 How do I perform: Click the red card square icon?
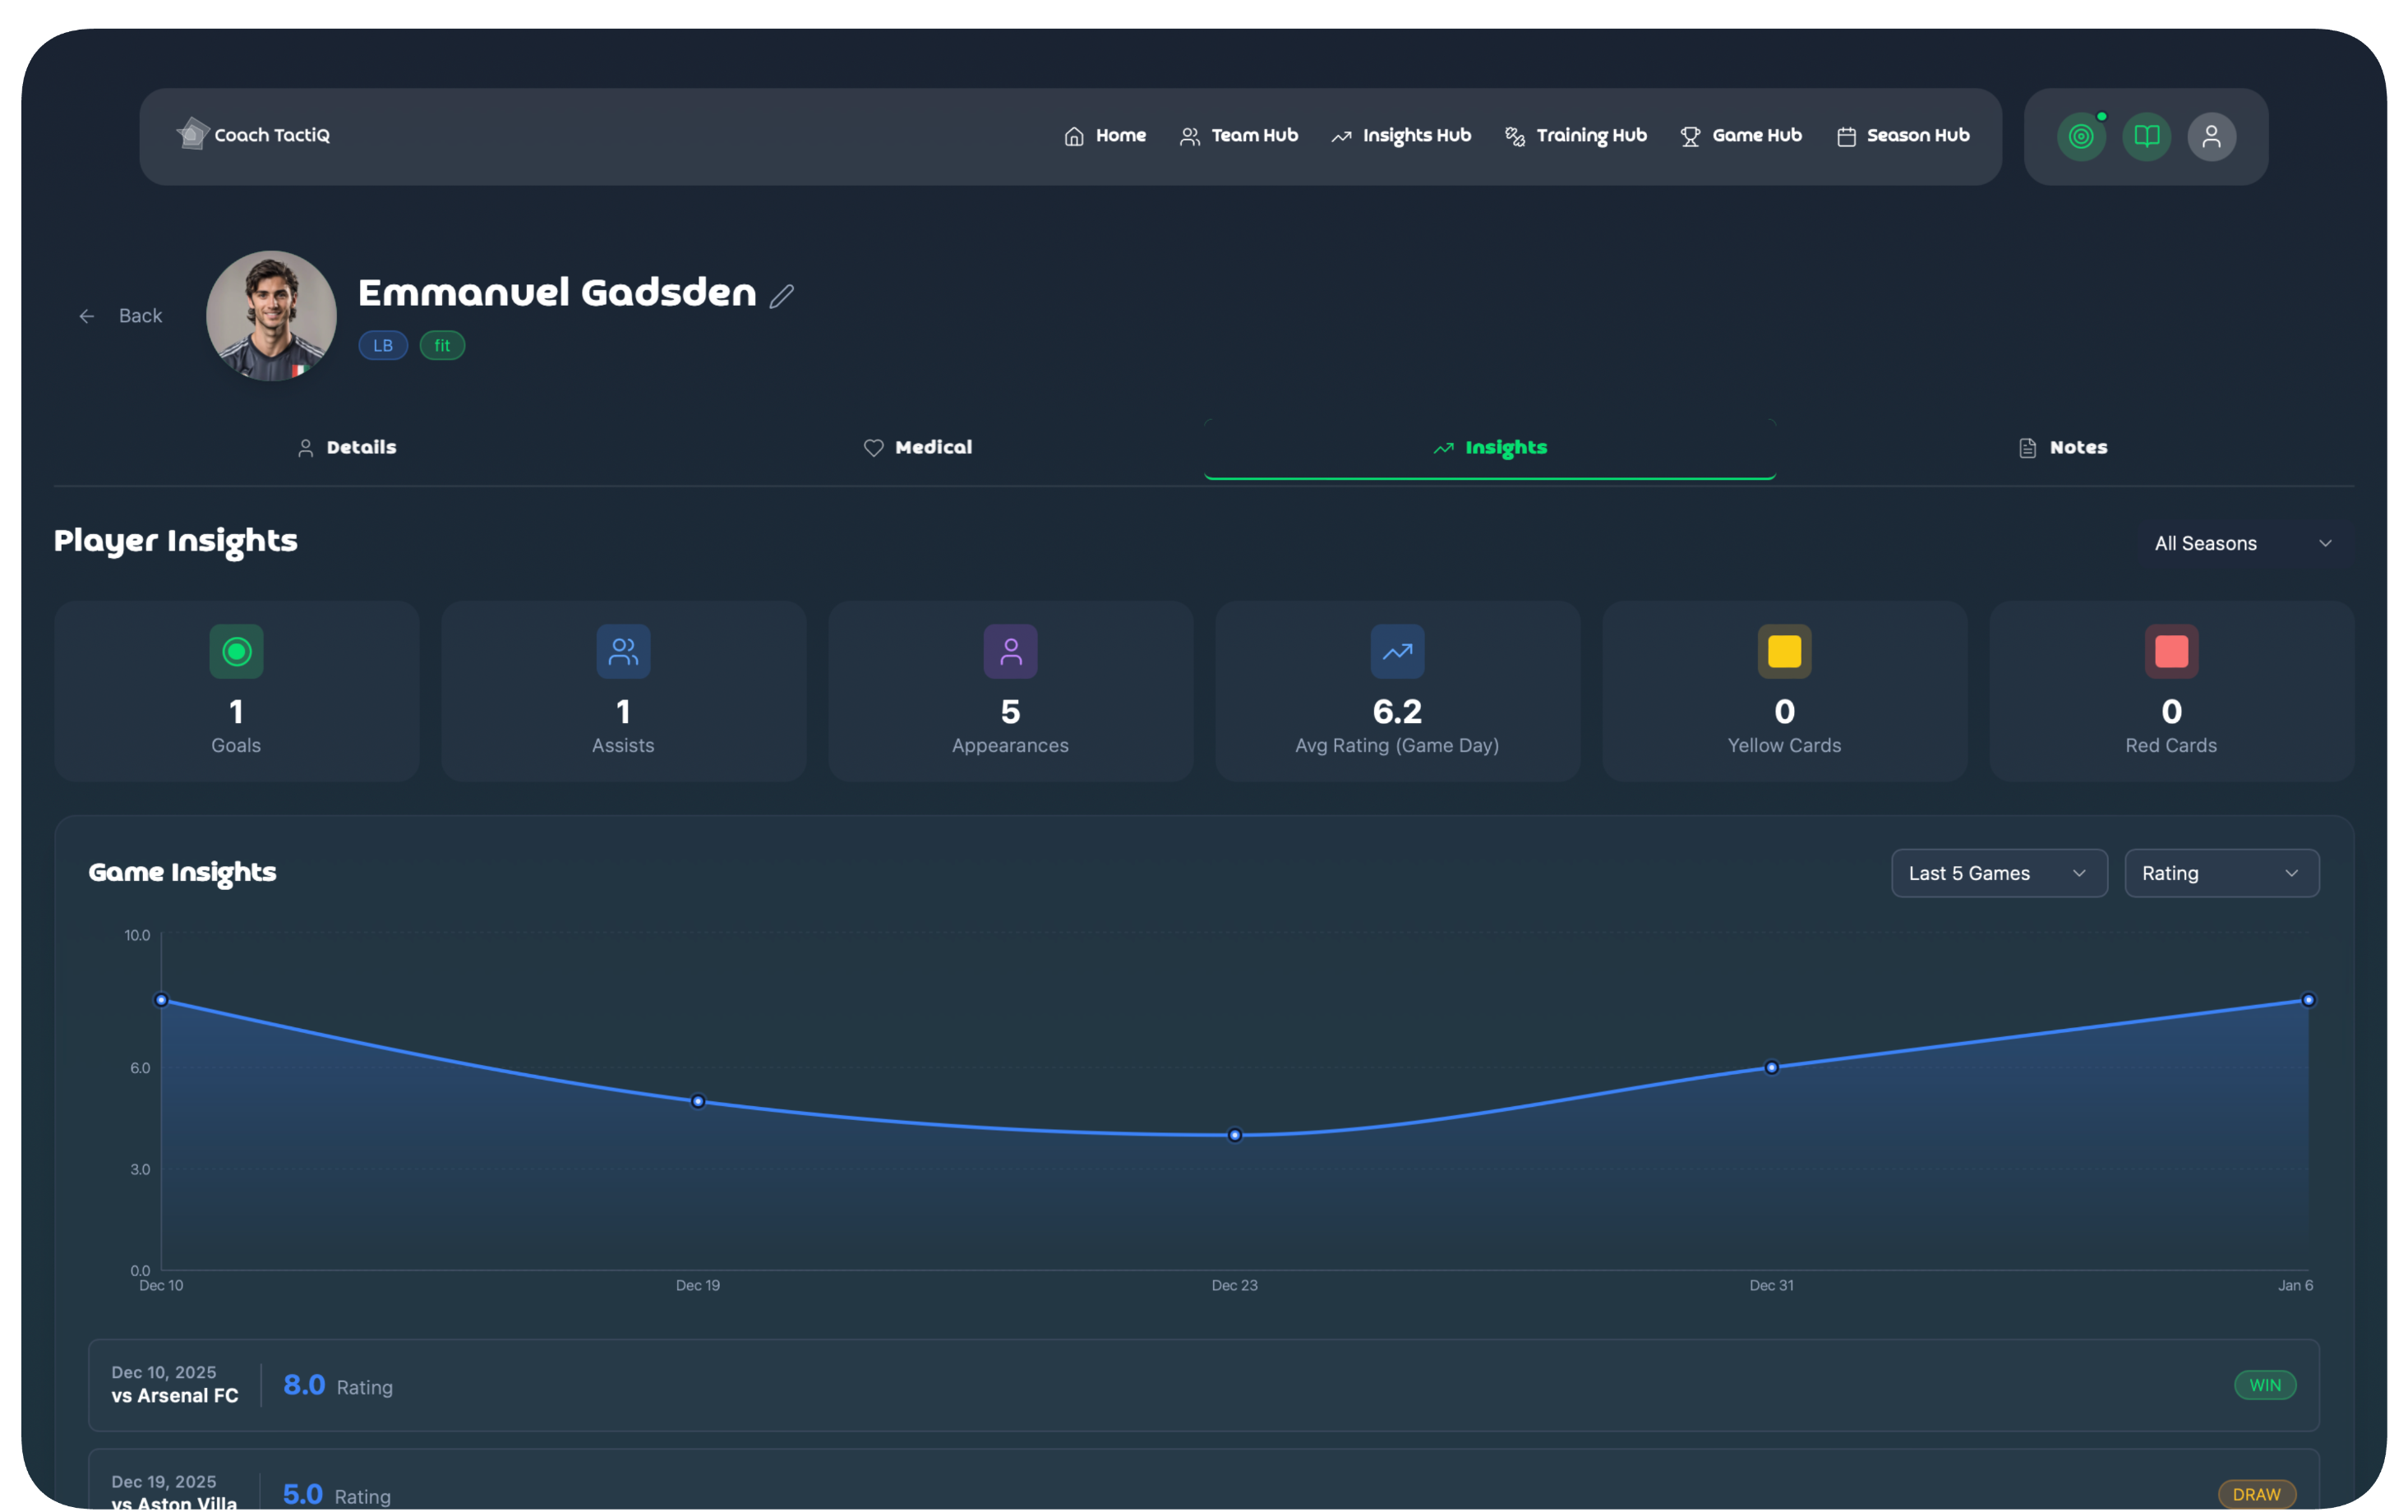pos(2171,652)
